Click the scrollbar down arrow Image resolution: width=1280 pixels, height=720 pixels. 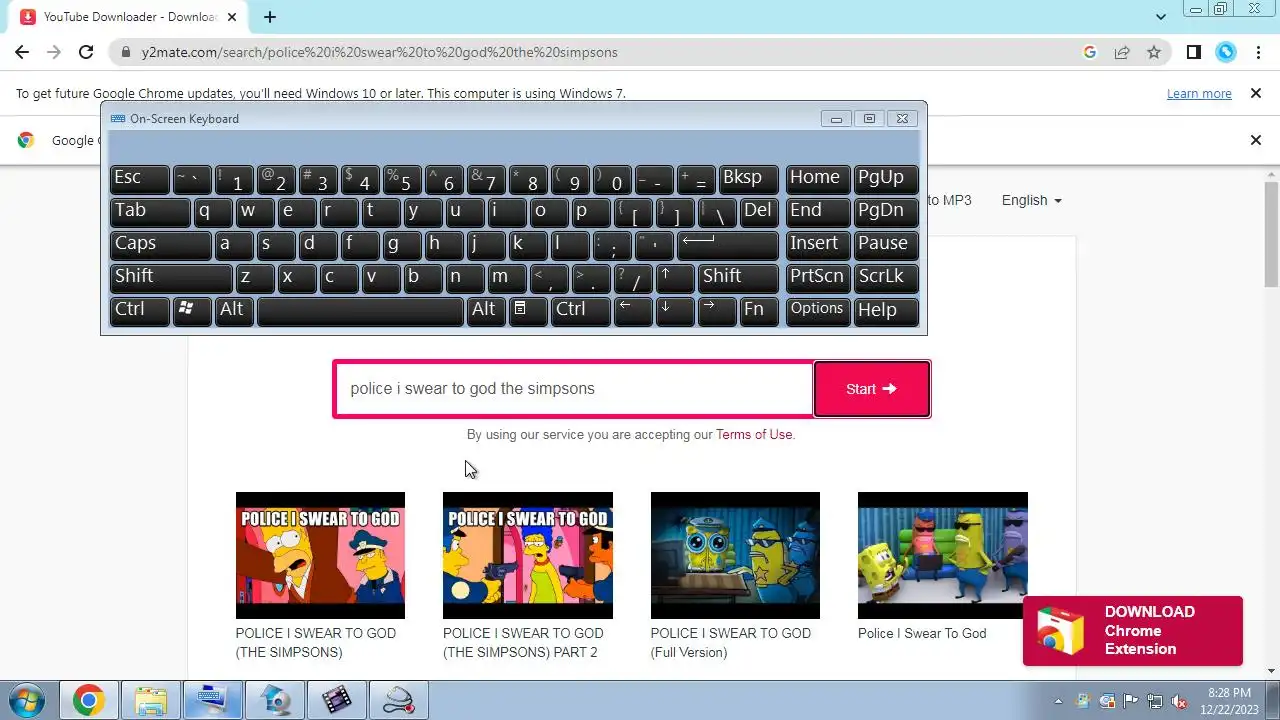[x=1272, y=671]
